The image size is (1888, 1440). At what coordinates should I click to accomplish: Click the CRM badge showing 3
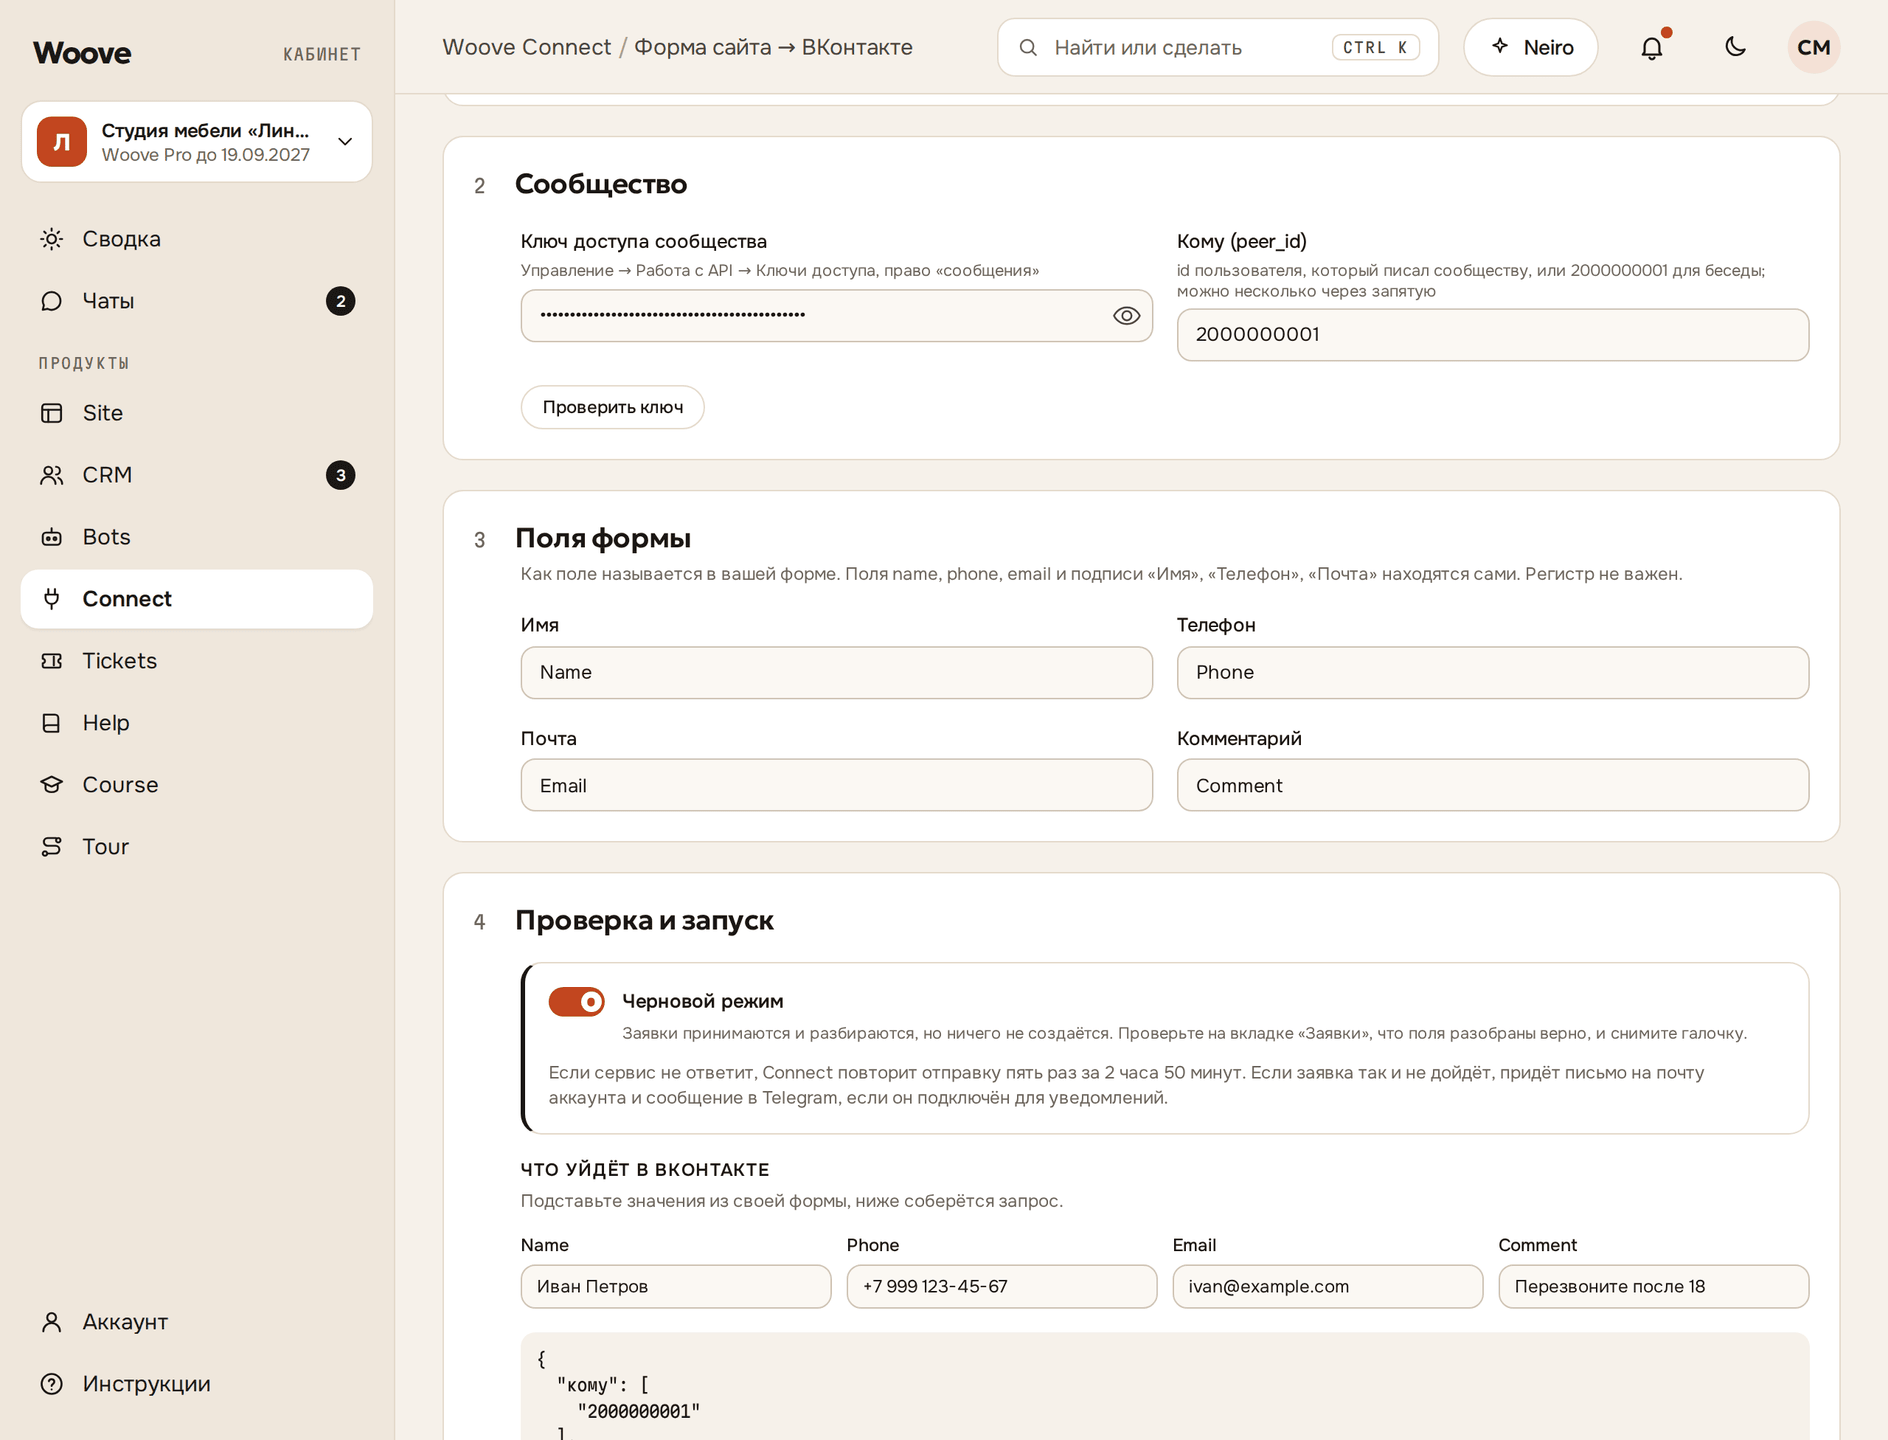[341, 475]
